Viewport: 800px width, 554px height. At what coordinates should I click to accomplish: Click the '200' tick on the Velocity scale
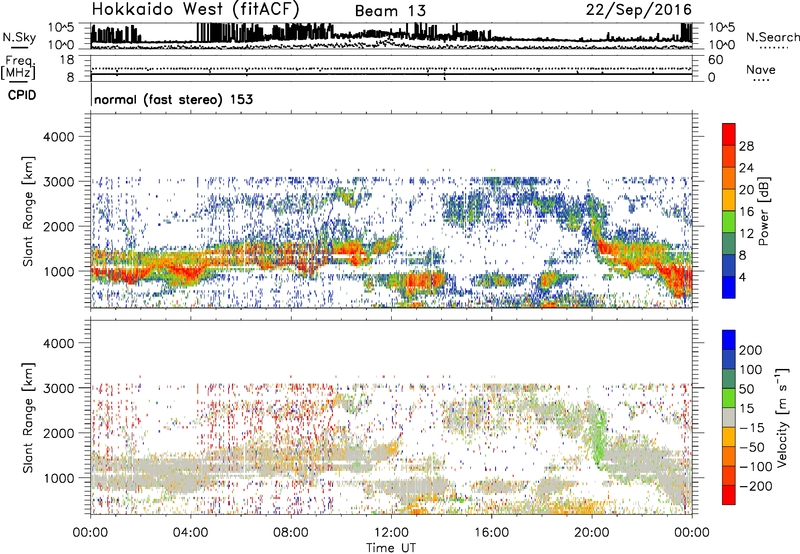pos(751,350)
